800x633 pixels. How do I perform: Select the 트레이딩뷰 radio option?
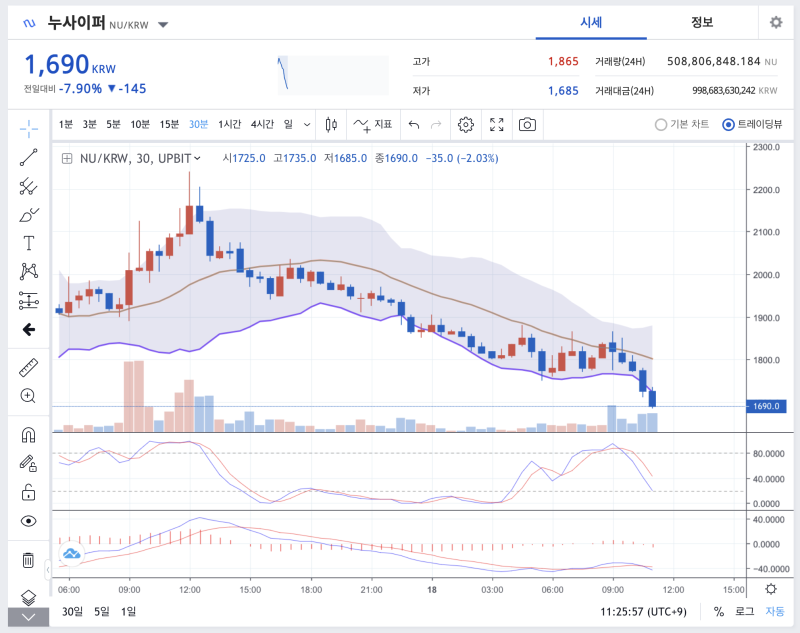point(753,124)
